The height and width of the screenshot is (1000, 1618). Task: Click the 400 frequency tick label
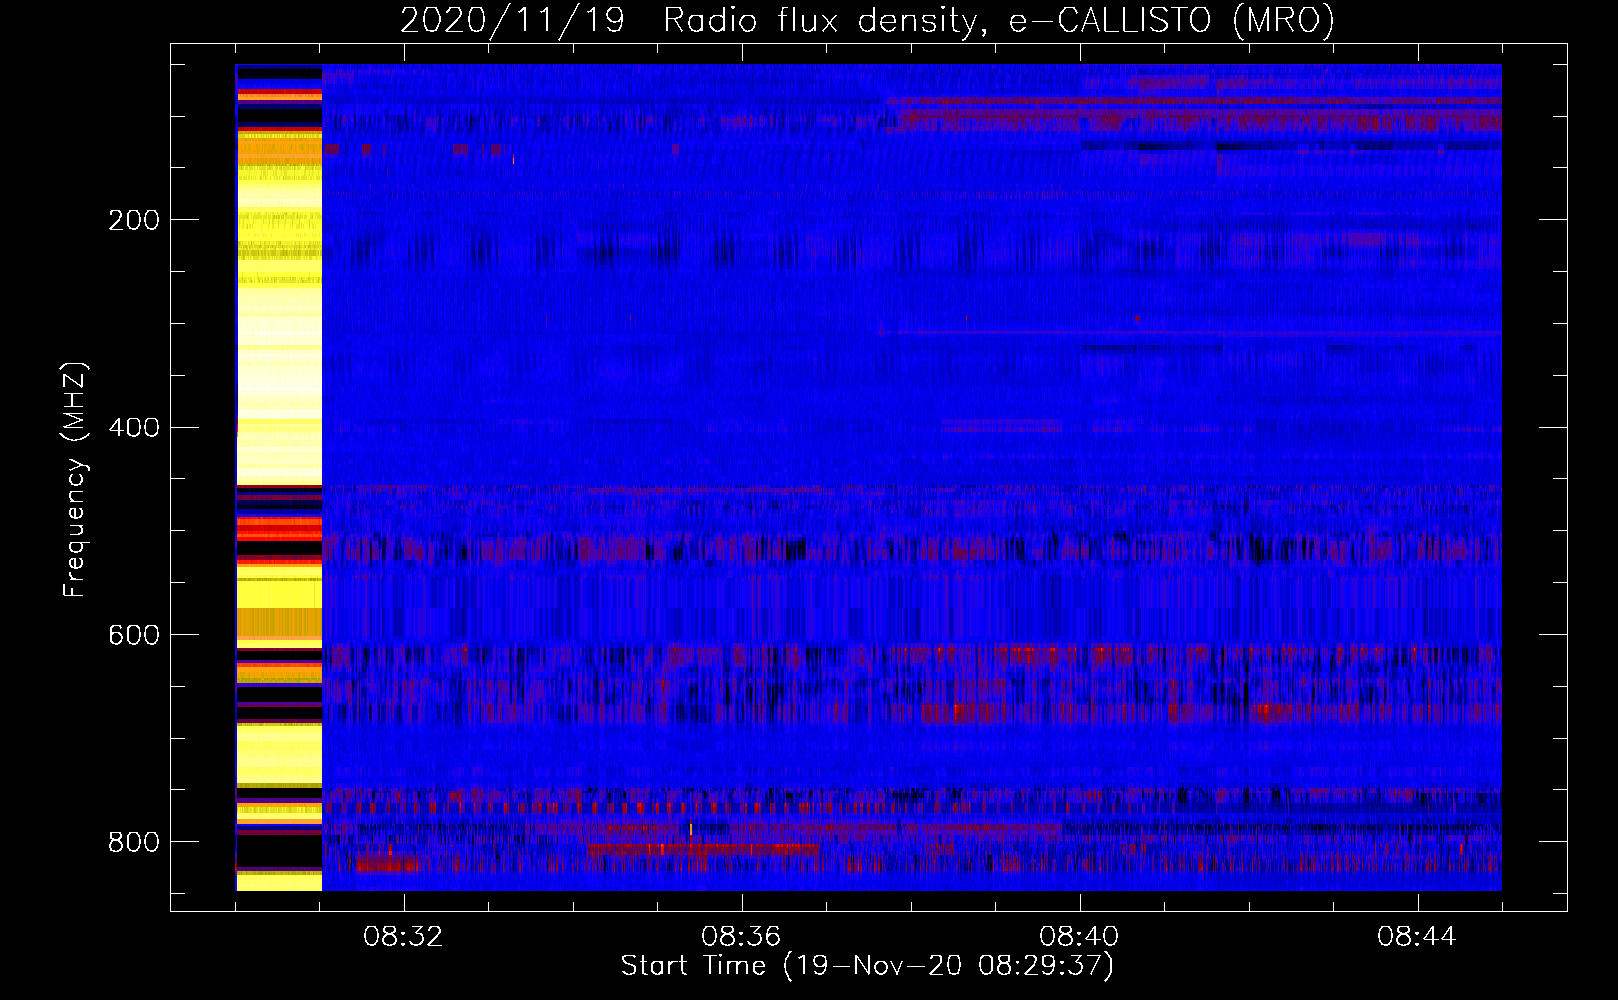click(x=133, y=428)
